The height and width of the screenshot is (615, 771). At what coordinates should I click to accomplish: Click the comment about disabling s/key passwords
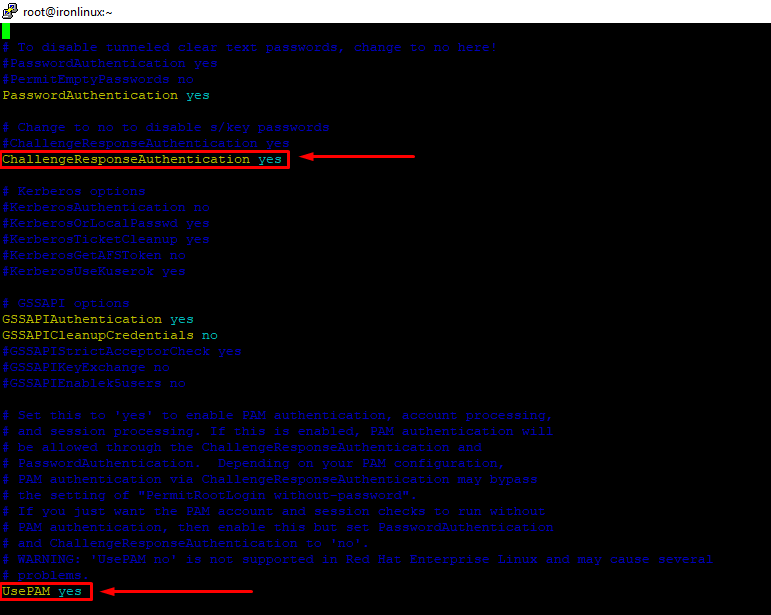[x=166, y=127]
